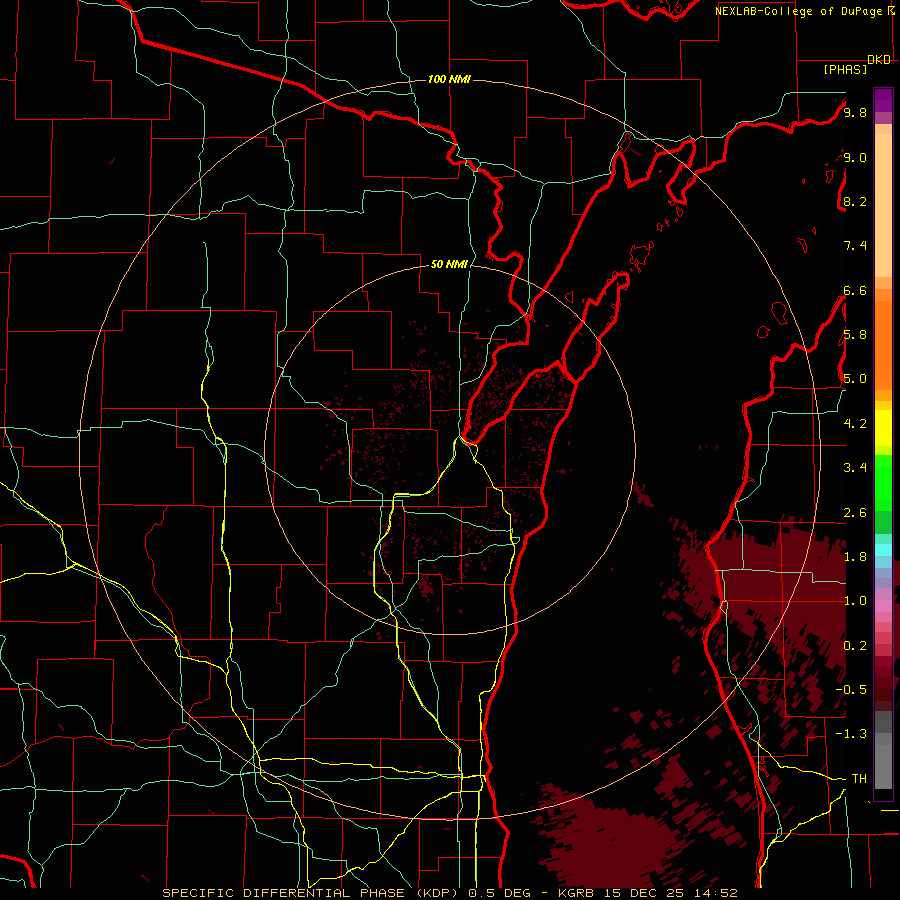Click the 9.8 value on the color scale
Screen dimensions: 900x900
[x=855, y=112]
